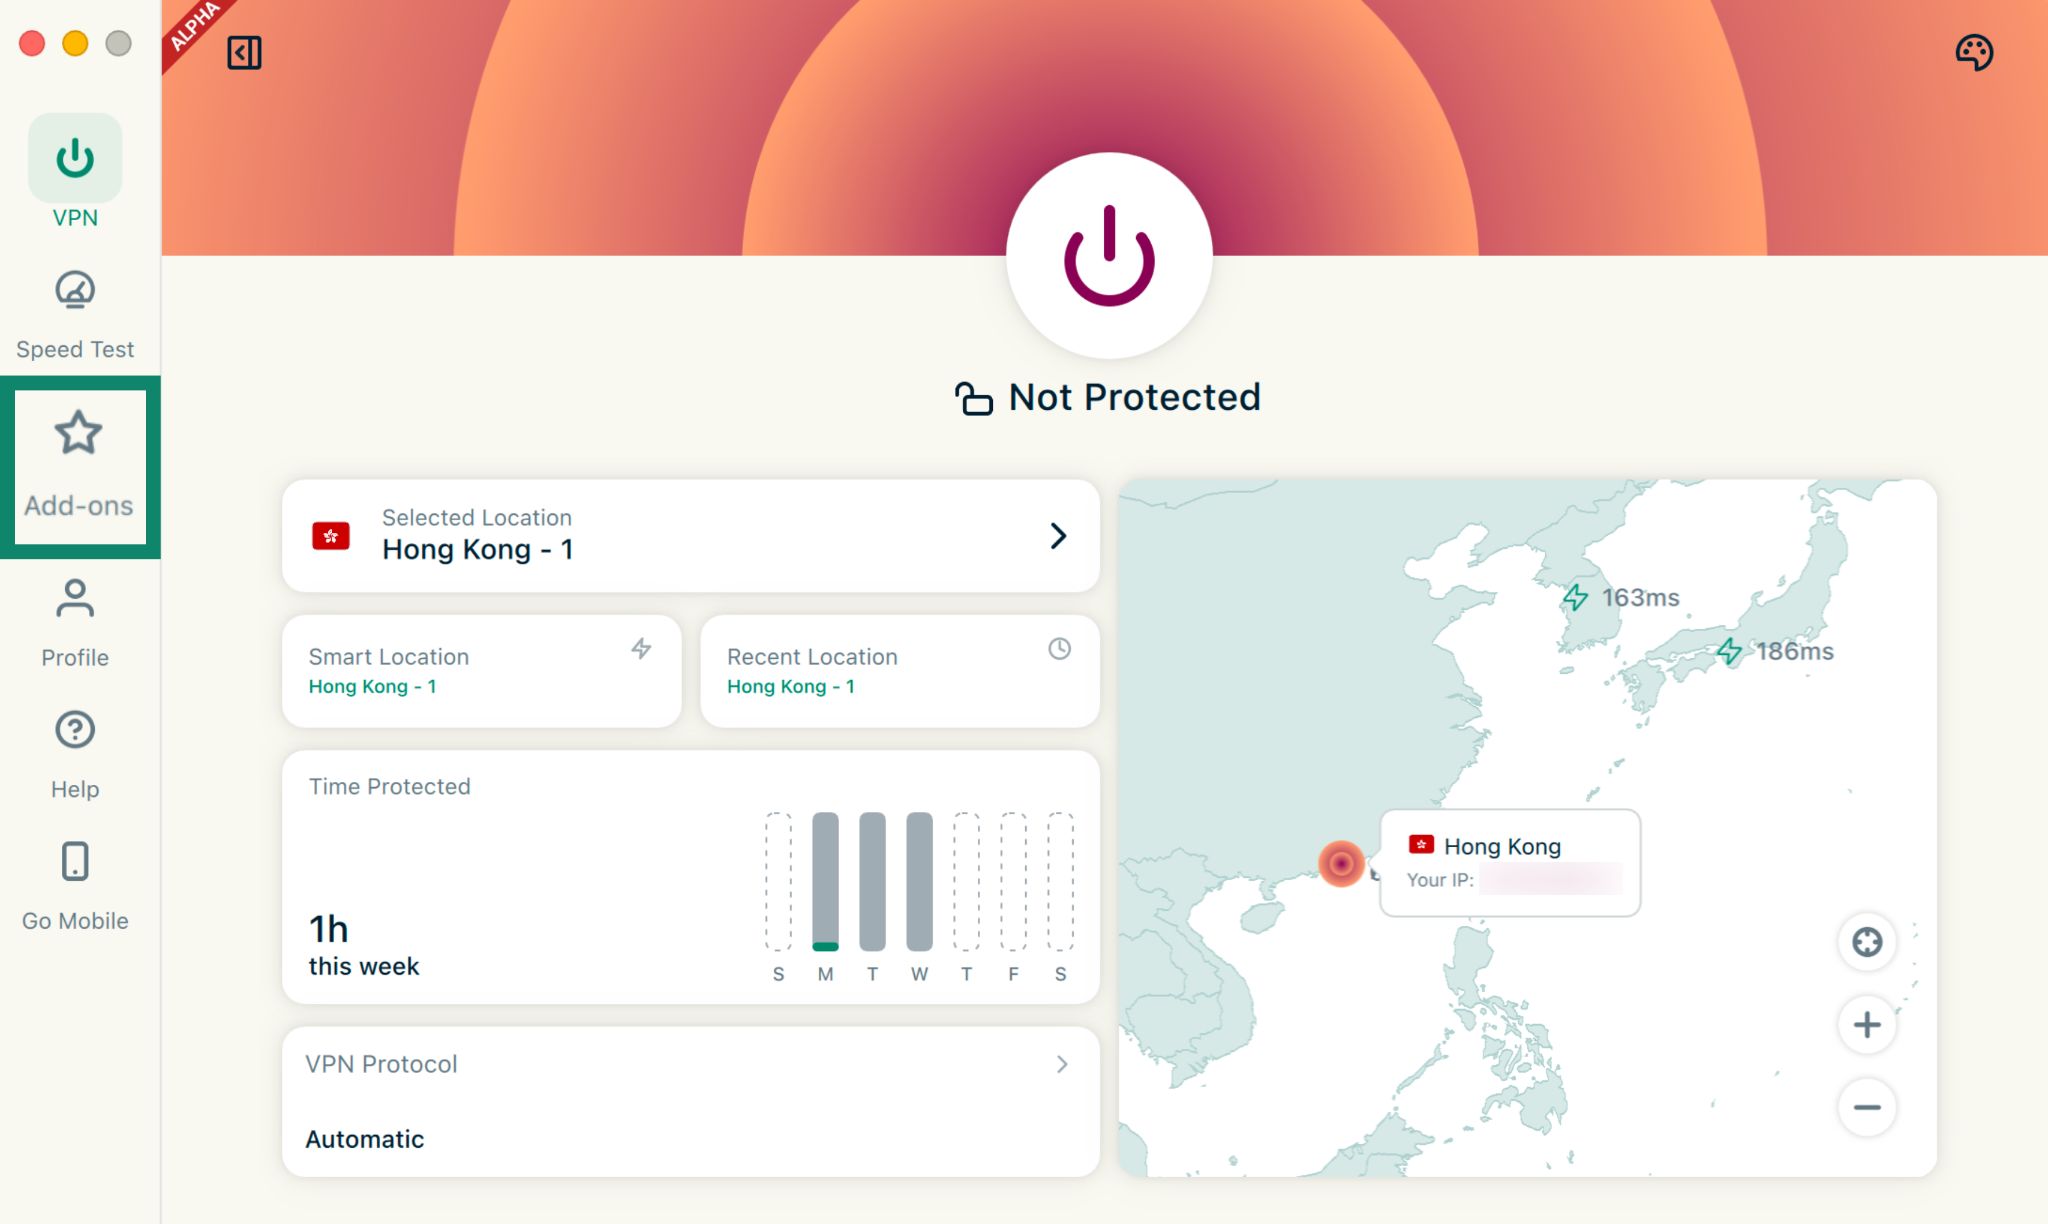The image size is (2048, 1224).
Task: Open Speed Test from sidebar
Action: tap(75, 314)
